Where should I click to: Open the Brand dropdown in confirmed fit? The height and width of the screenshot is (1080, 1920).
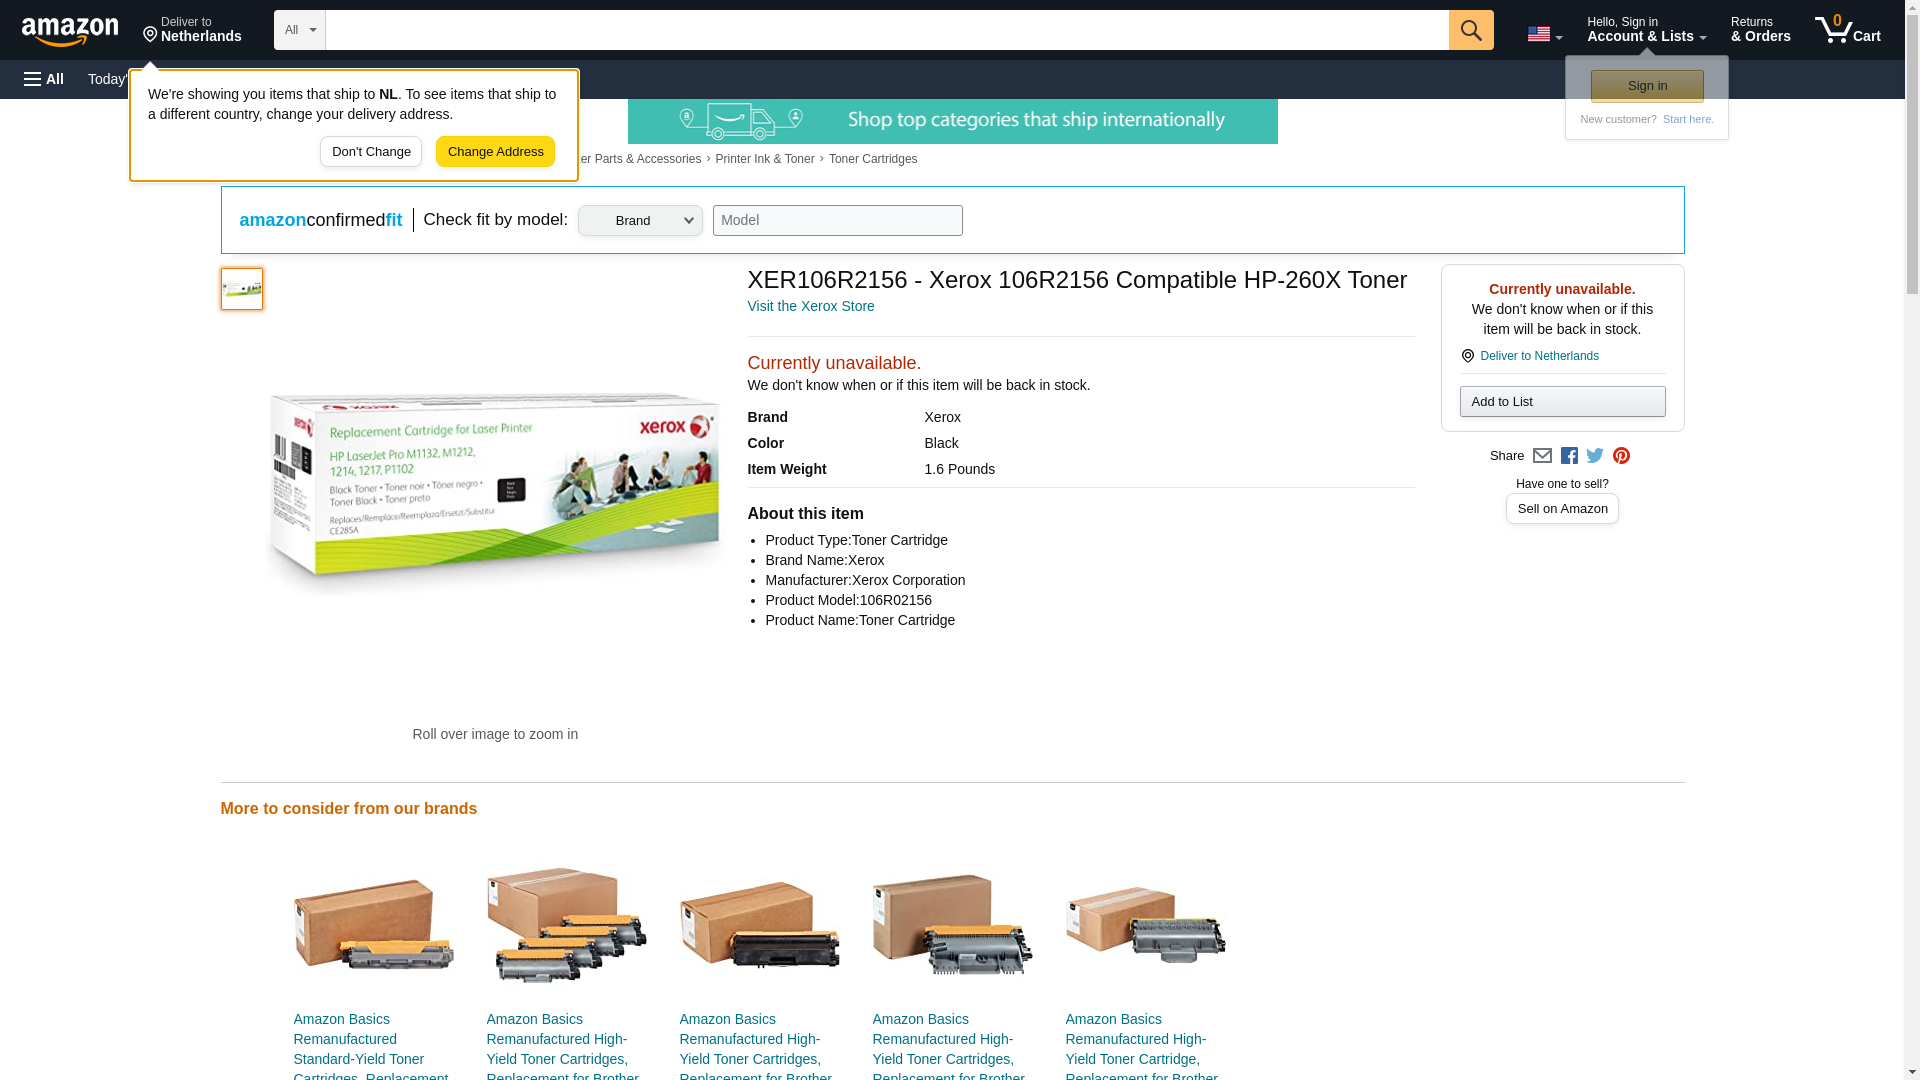640,221
